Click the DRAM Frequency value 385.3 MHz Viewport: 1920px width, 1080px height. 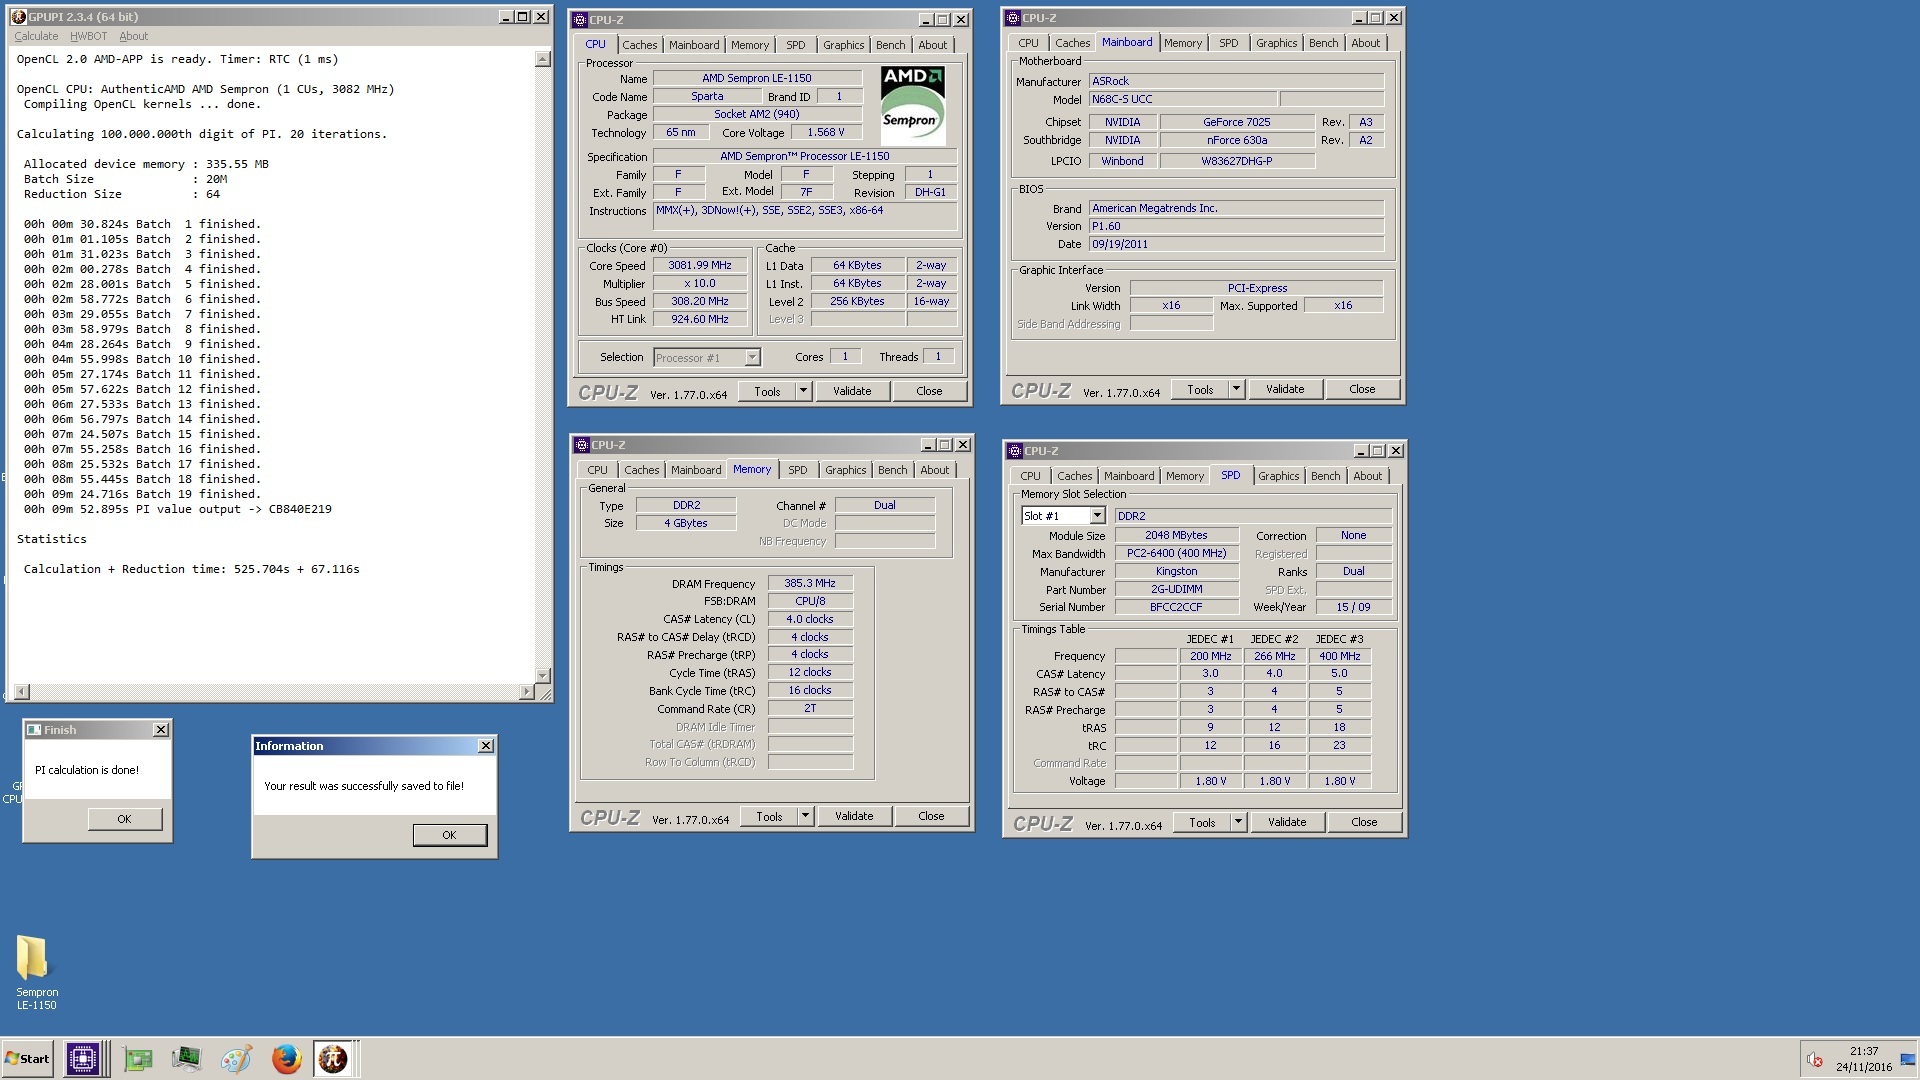[x=810, y=583]
